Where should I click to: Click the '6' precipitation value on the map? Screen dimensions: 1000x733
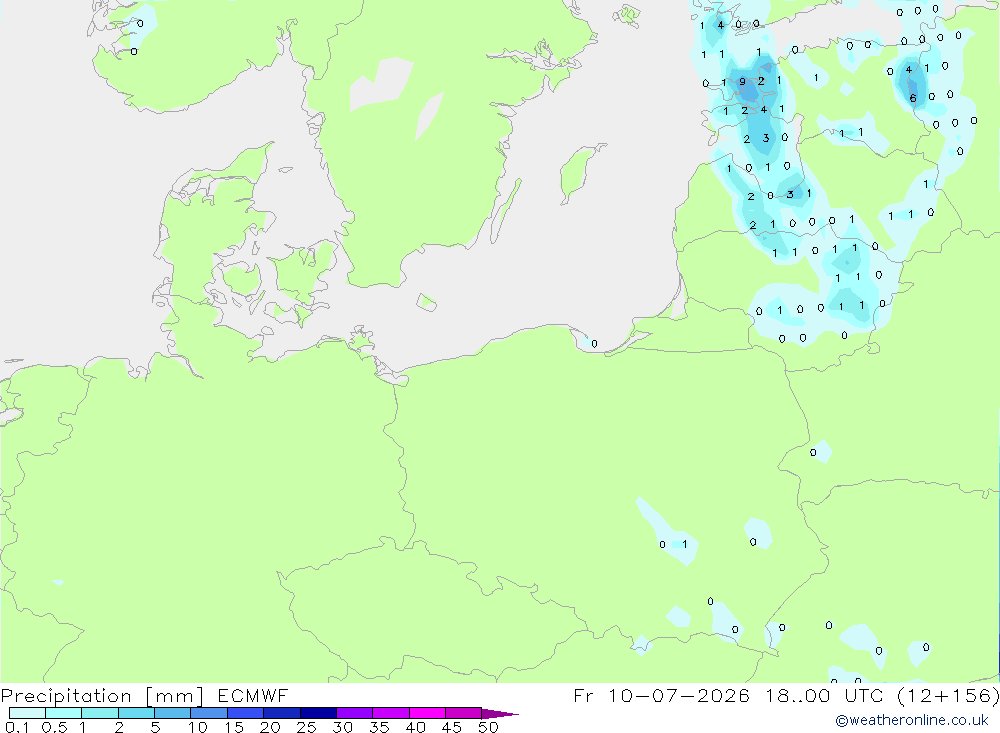pos(913,98)
